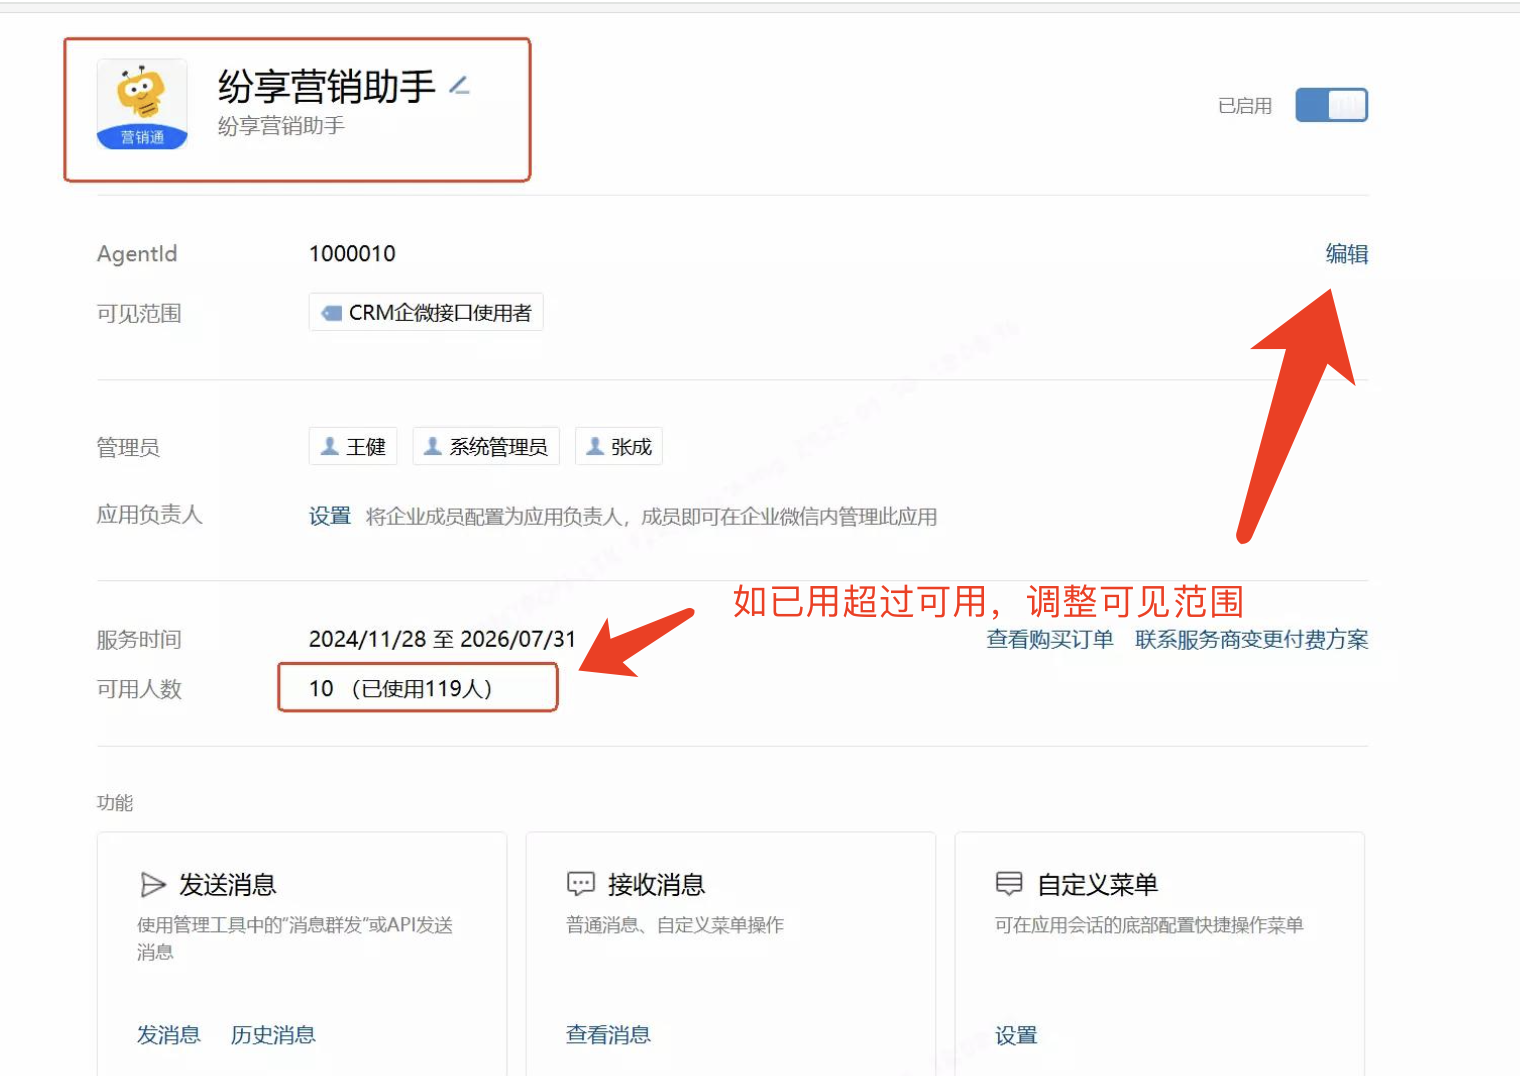Viewport: 1520px width, 1076px height.
Task: Click the 自定义菜单 card heading
Action: pyautogui.click(x=1098, y=885)
